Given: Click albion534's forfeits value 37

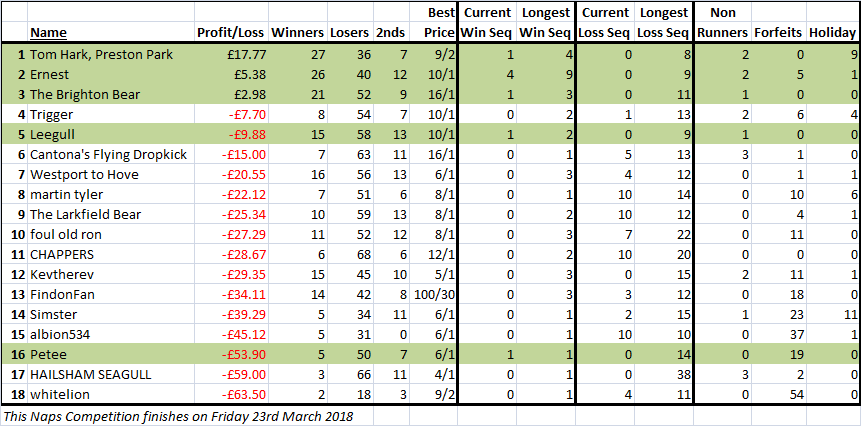Looking at the screenshot, I should click(778, 335).
